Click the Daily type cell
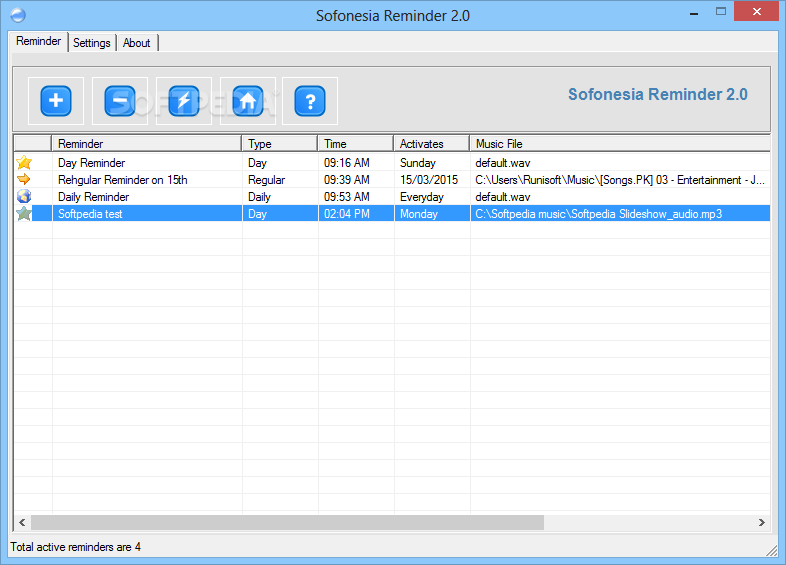 (x=259, y=197)
